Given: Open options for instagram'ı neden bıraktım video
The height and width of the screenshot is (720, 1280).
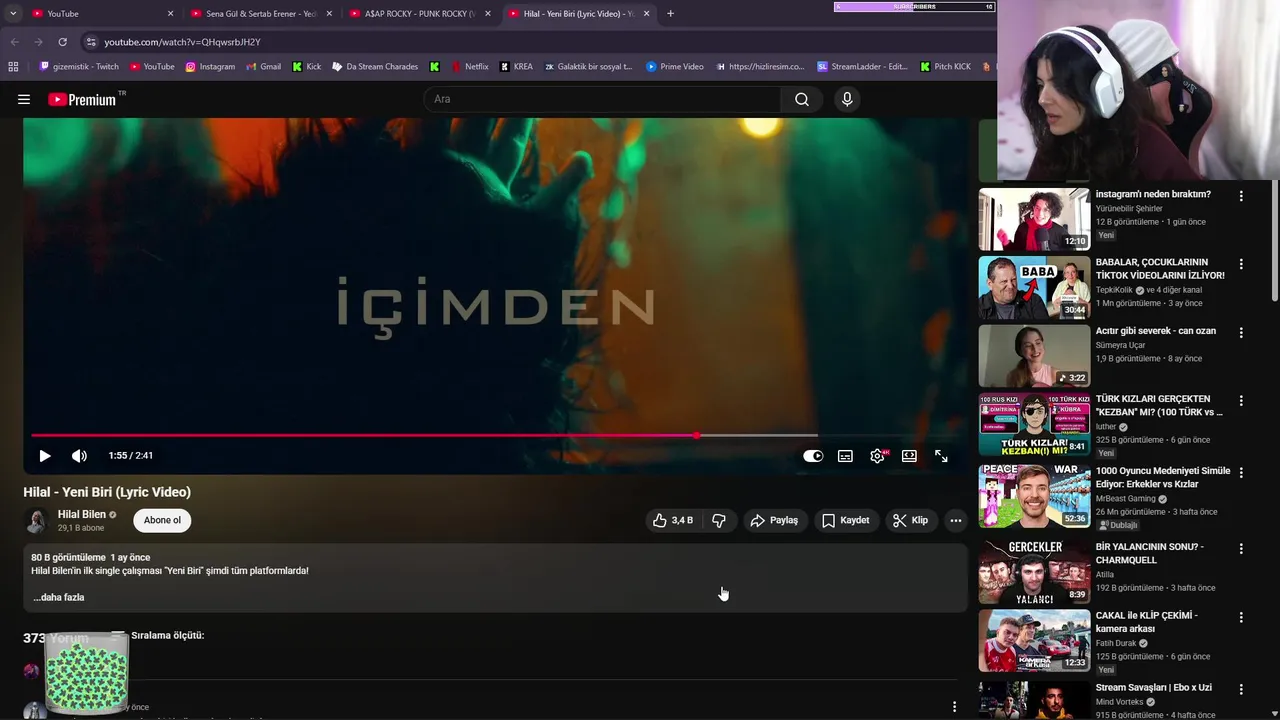Looking at the screenshot, I should [x=1241, y=196].
